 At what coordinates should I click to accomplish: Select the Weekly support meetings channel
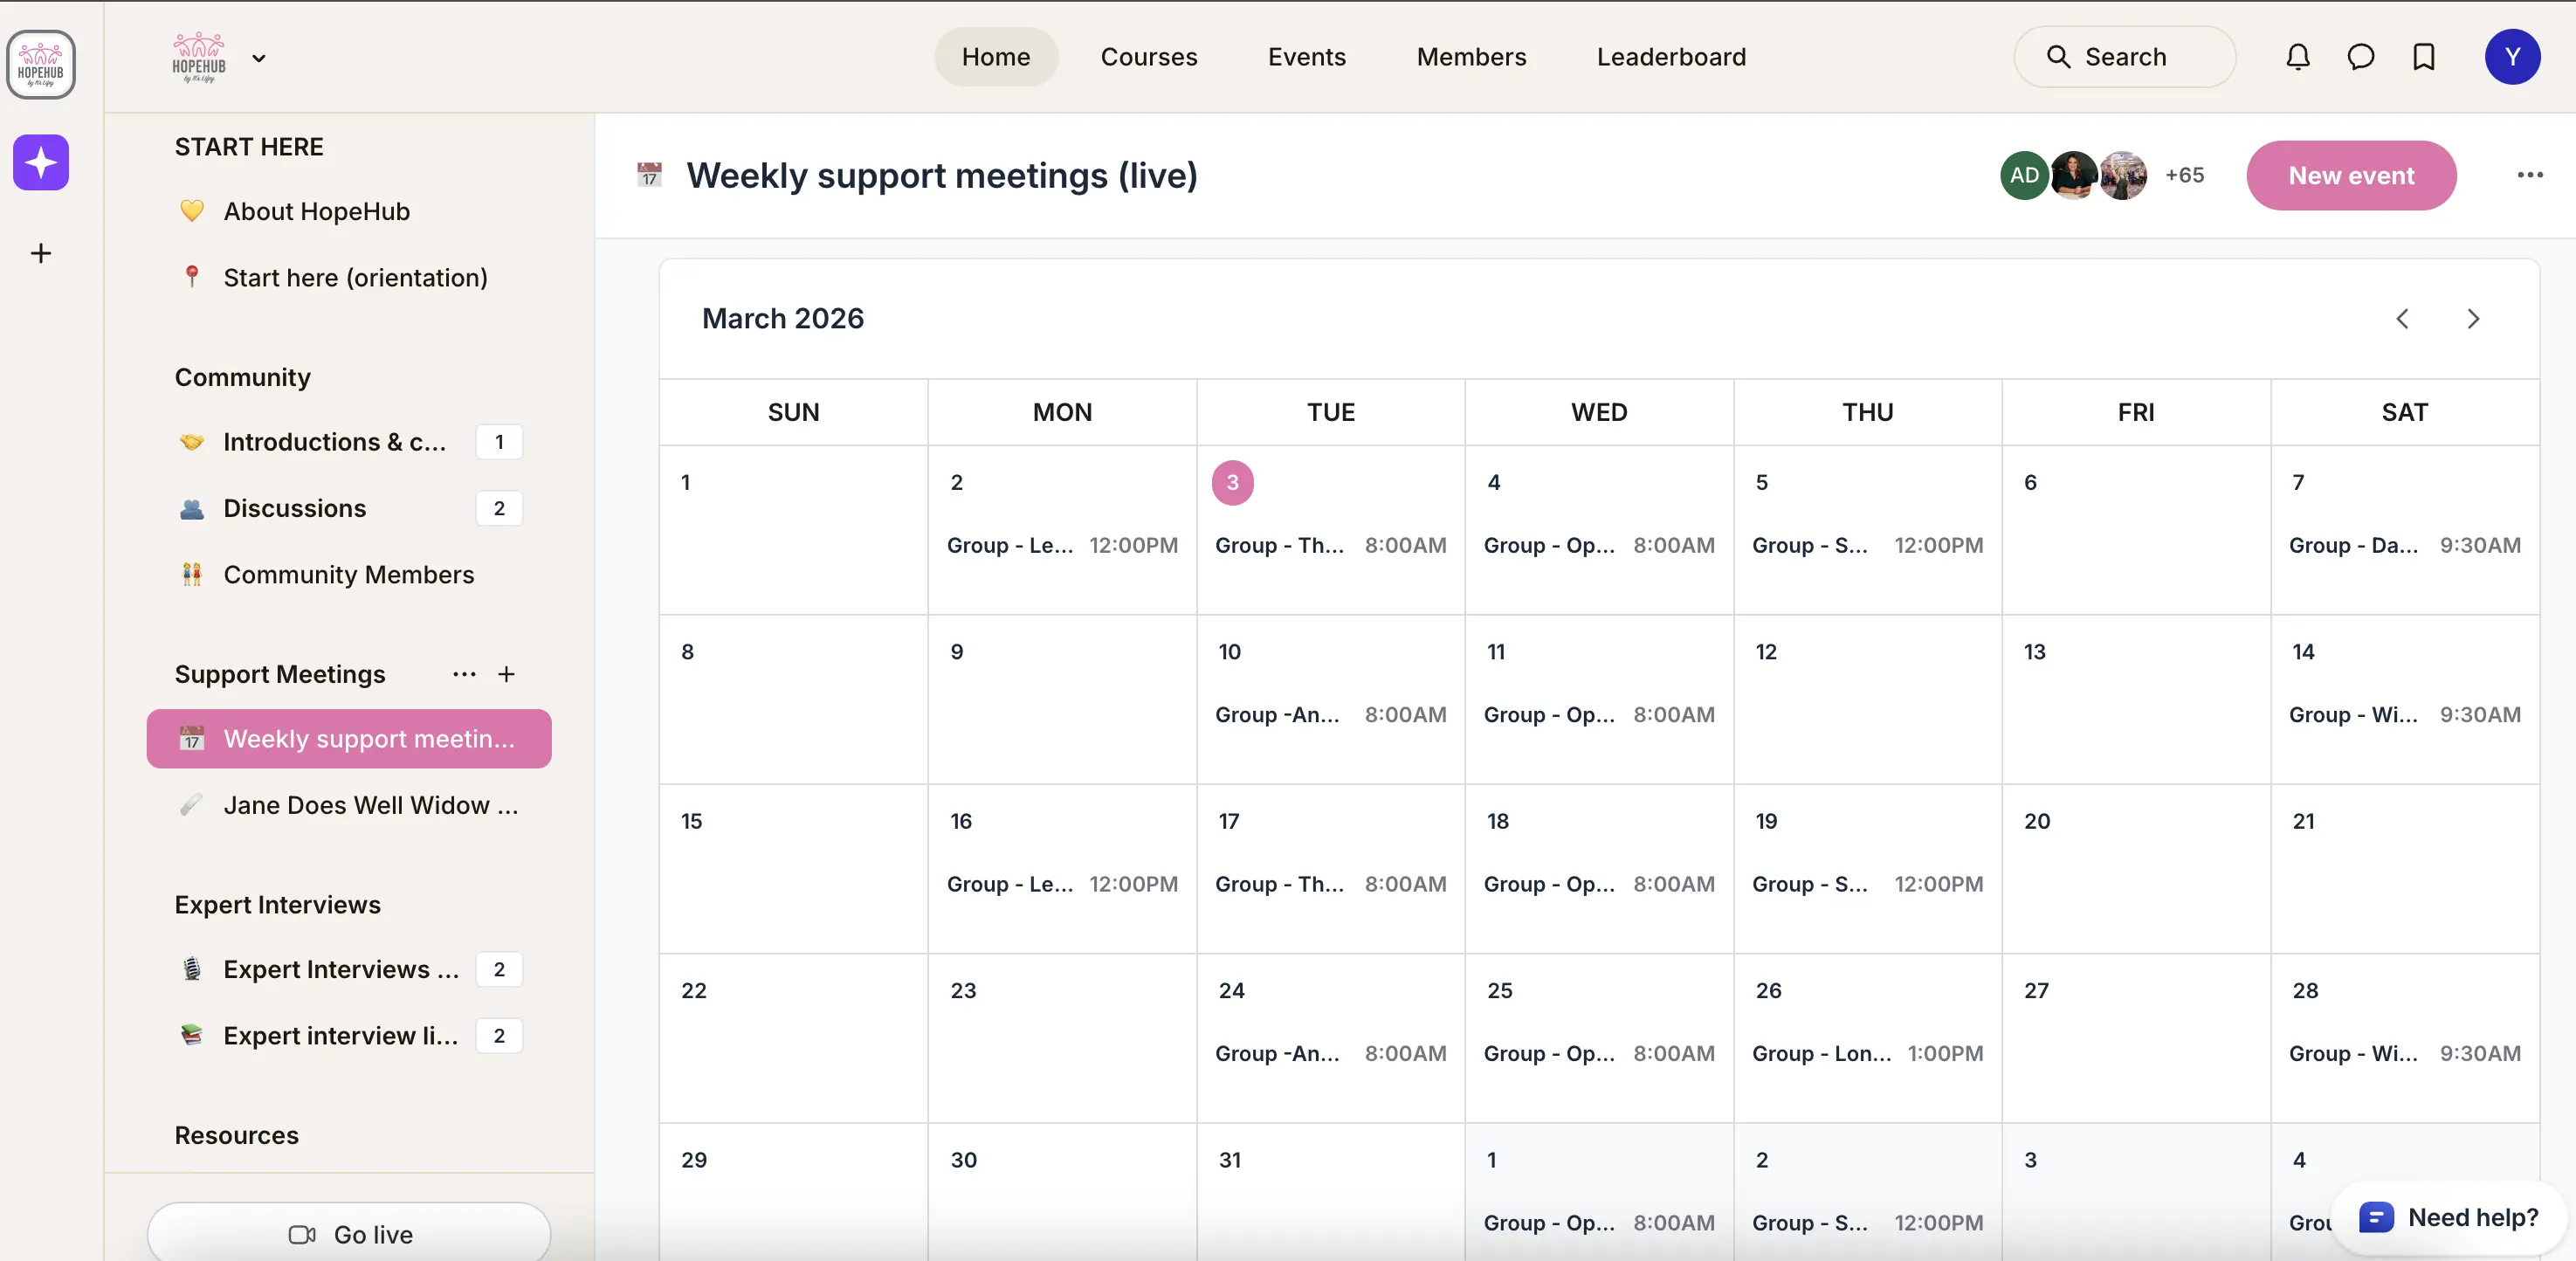point(349,739)
